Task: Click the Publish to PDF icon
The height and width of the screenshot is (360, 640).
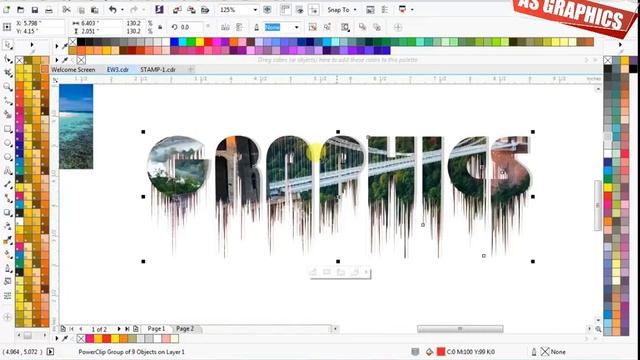Action: click(205, 9)
